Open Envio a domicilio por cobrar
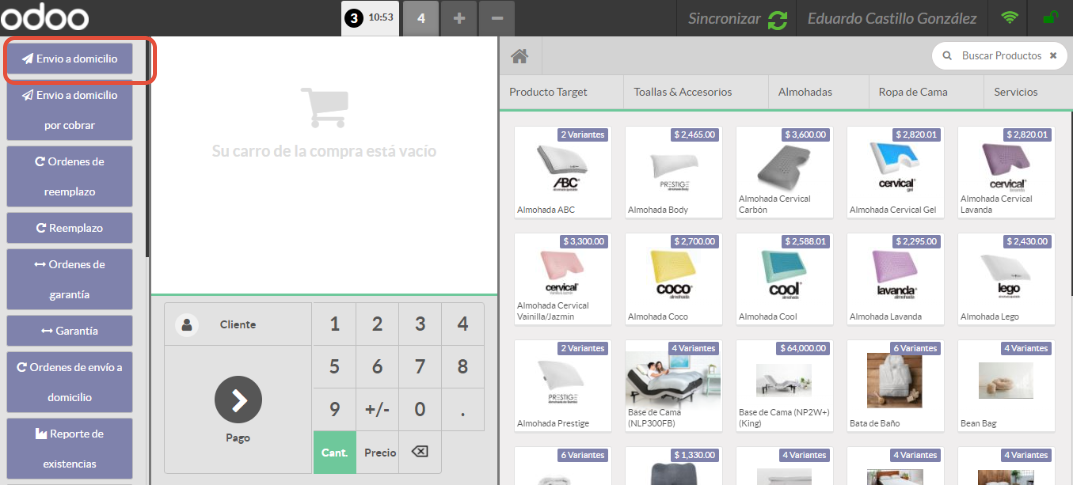 coord(70,110)
